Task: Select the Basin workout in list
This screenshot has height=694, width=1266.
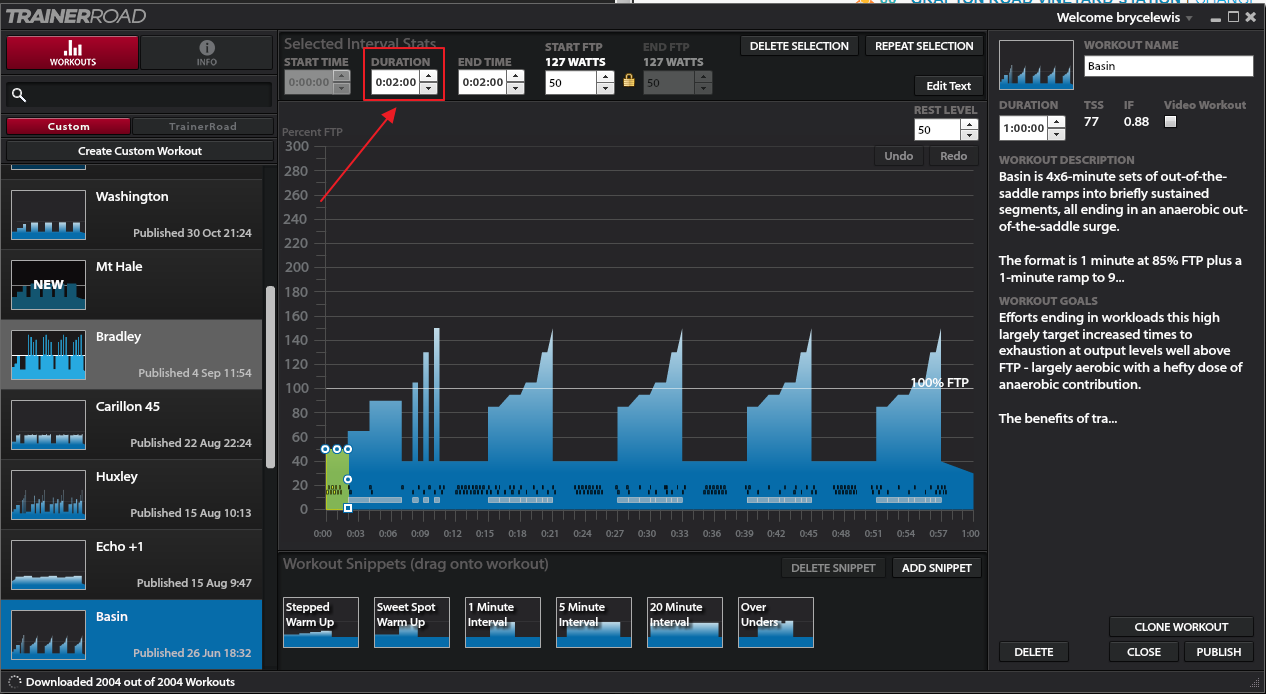Action: 131,634
